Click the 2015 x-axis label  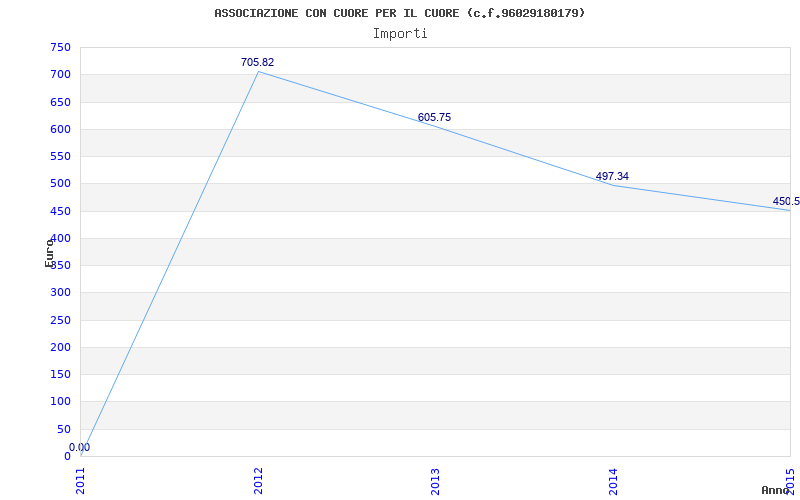tap(790, 481)
